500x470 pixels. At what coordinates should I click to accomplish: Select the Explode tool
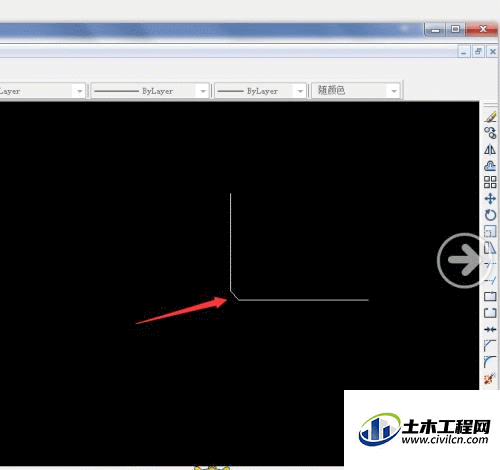(490, 378)
